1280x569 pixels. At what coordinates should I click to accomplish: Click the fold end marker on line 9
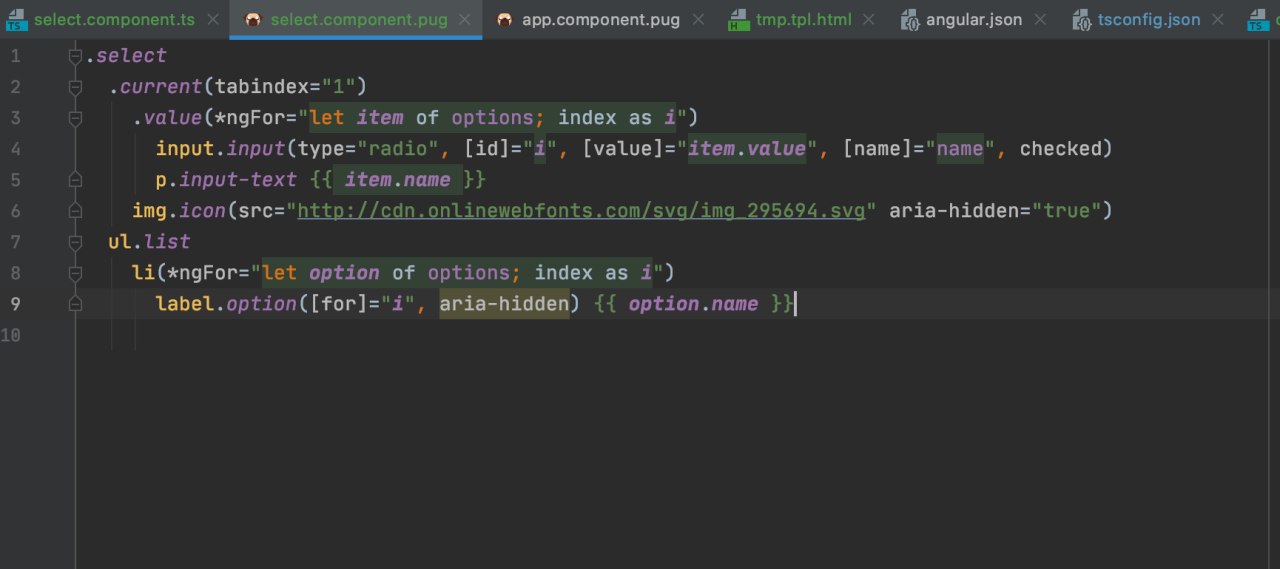[x=75, y=304]
